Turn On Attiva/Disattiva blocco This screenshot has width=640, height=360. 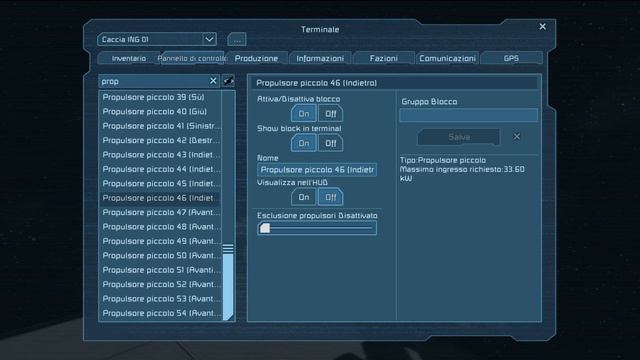[304, 114]
